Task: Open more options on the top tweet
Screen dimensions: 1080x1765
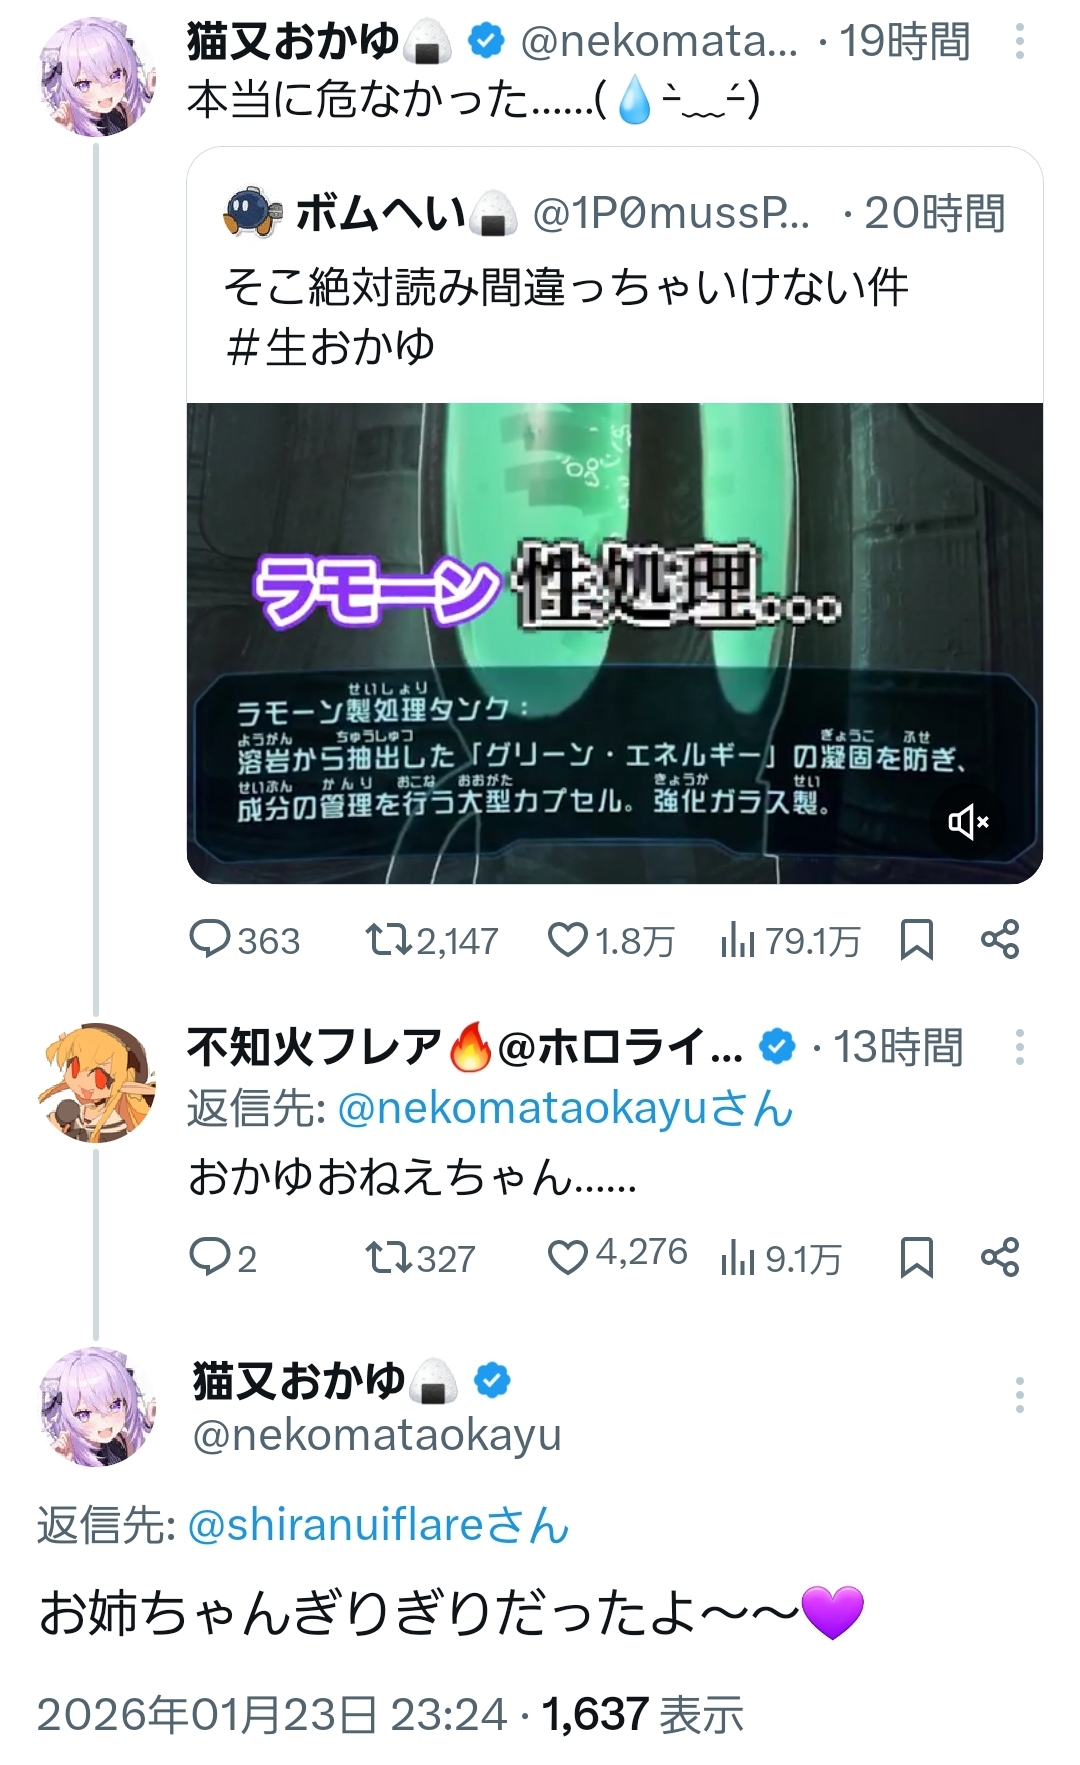Action: tap(1019, 41)
